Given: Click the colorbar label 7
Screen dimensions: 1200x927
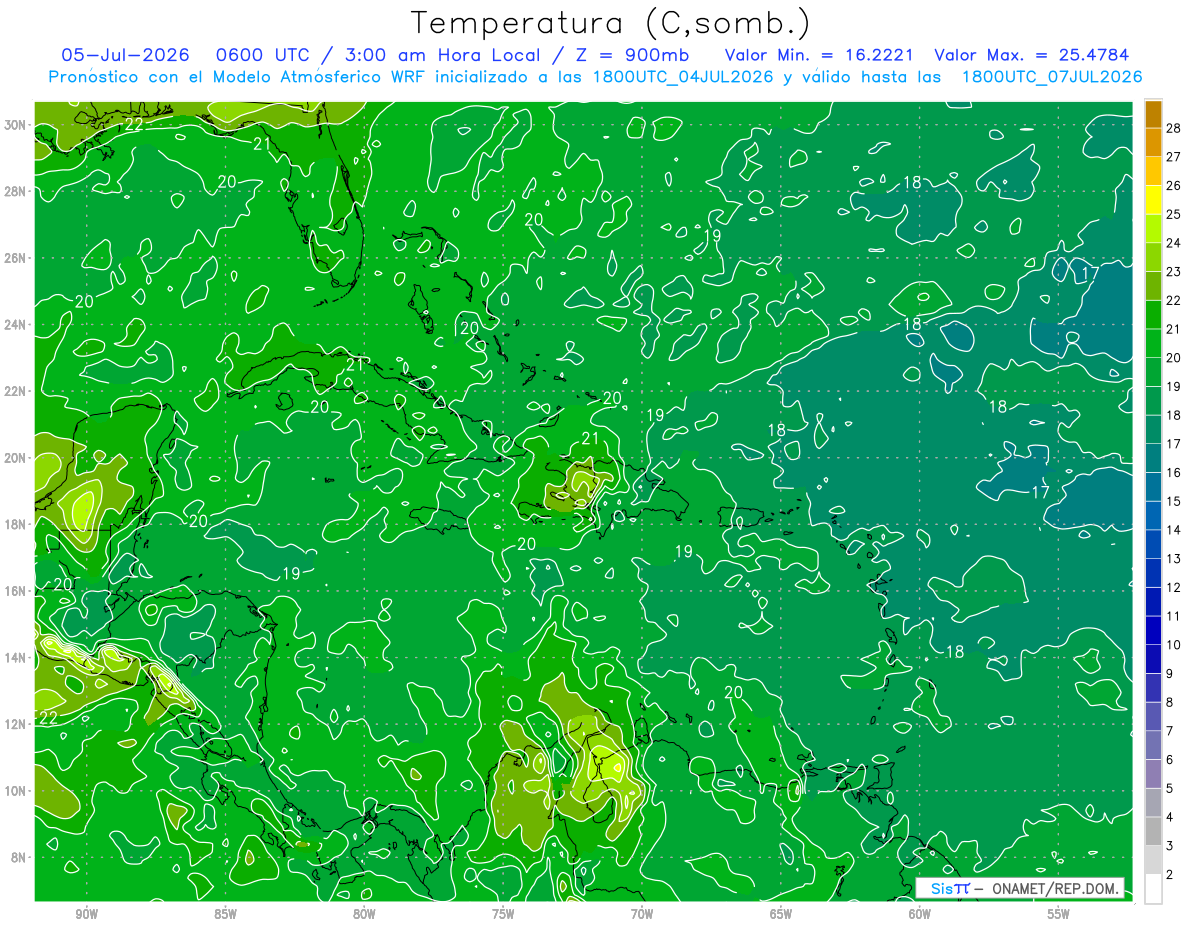Looking at the screenshot, I should point(1170,731).
